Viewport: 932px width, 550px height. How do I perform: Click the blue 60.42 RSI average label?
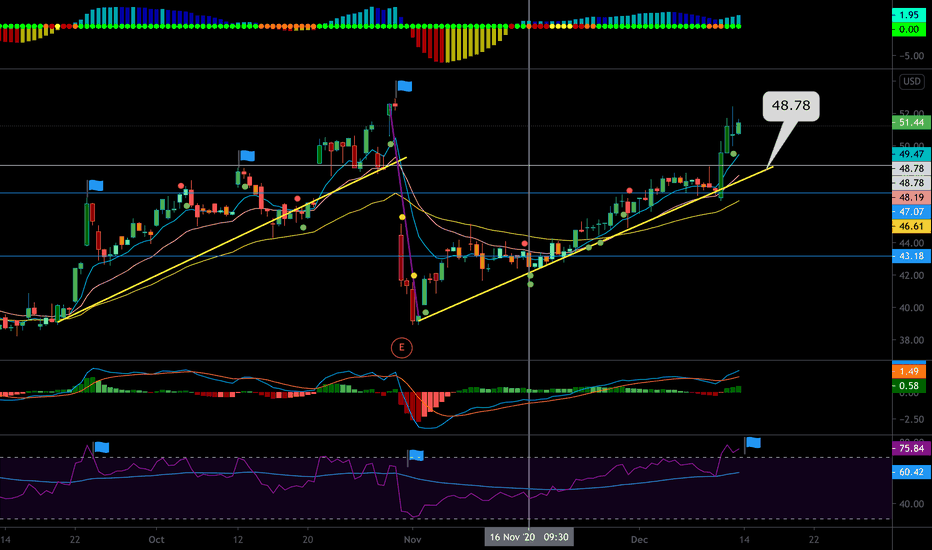pyautogui.click(x=911, y=472)
